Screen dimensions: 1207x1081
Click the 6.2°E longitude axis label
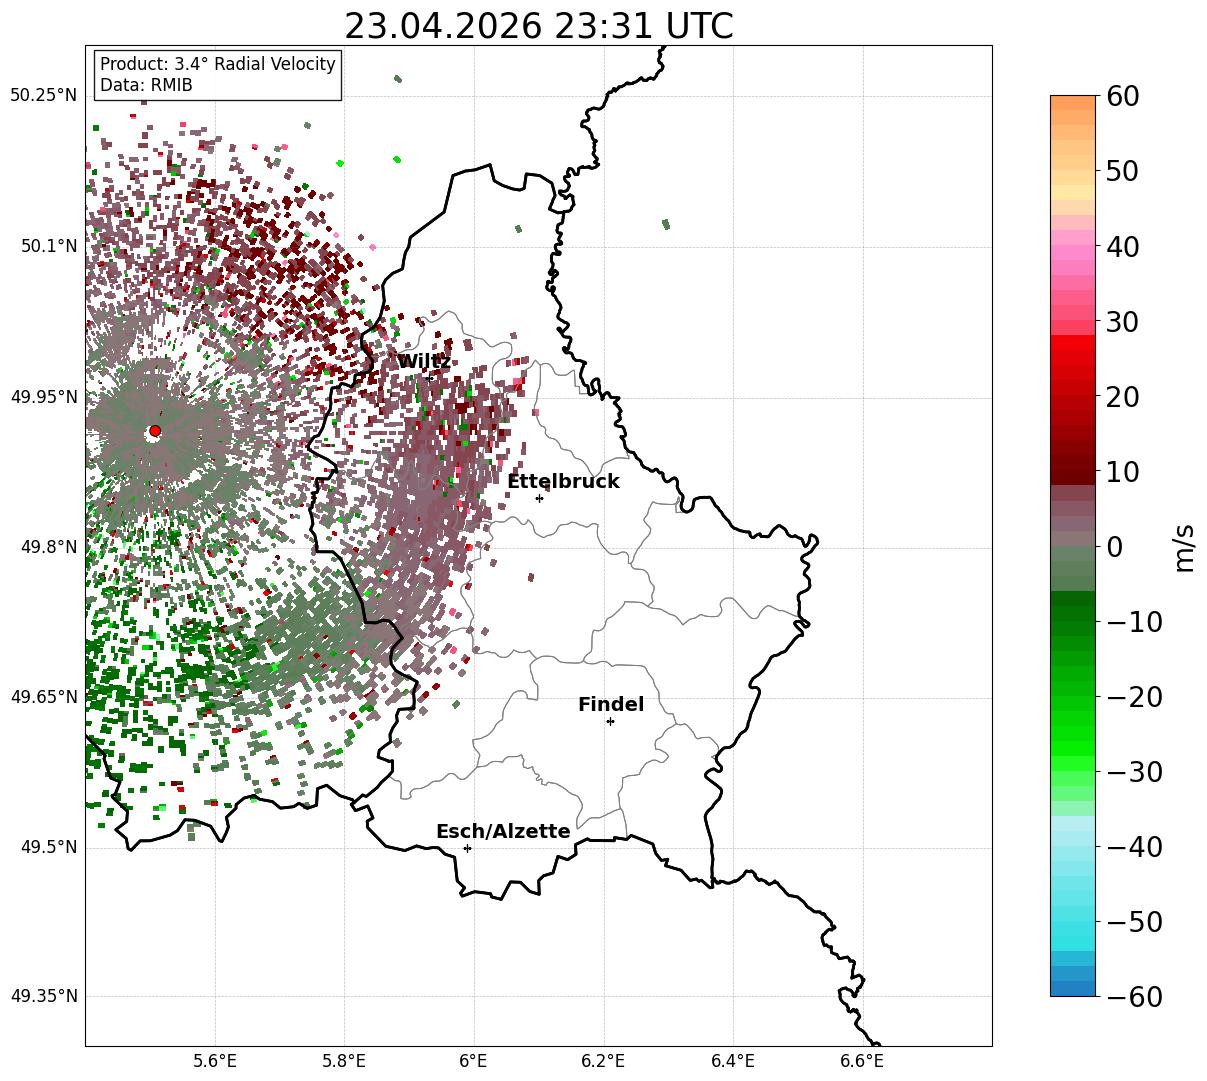[x=604, y=1060]
